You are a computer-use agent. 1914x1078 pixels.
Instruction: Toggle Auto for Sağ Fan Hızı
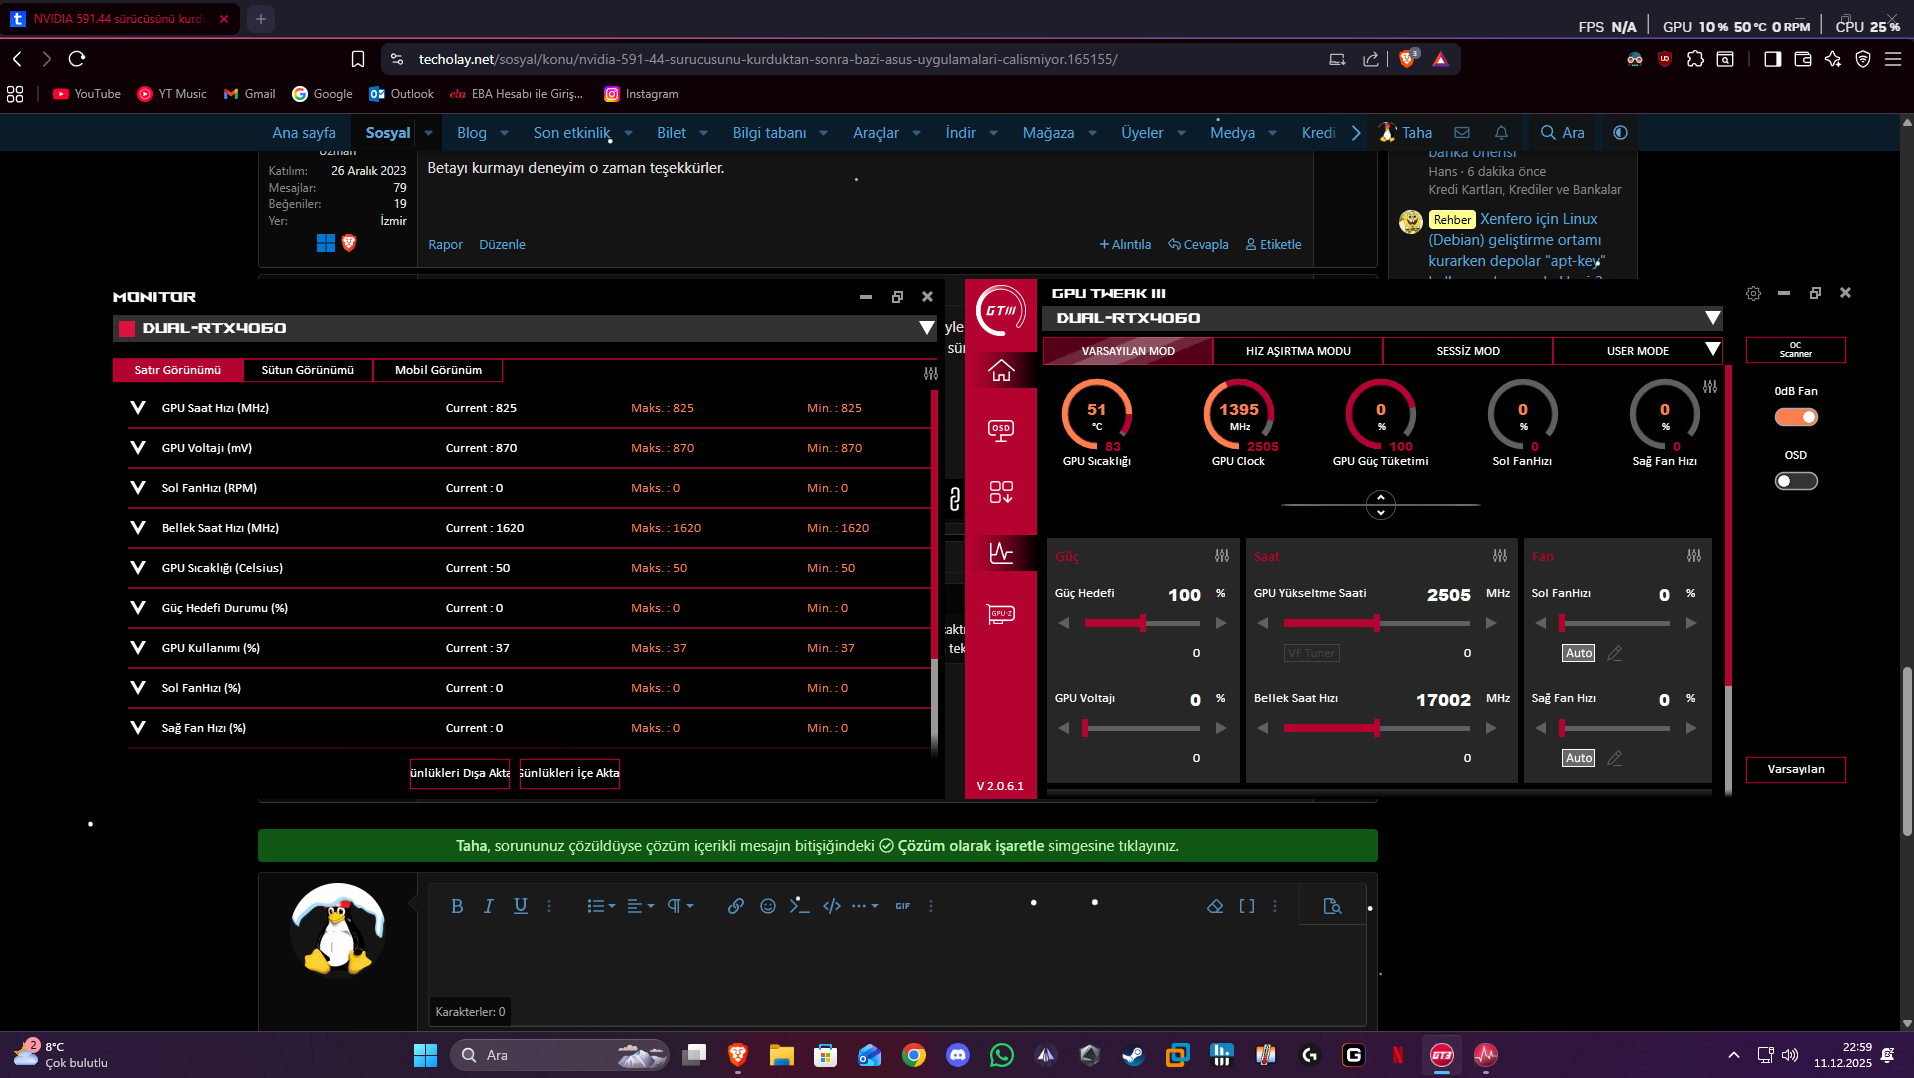coord(1579,758)
